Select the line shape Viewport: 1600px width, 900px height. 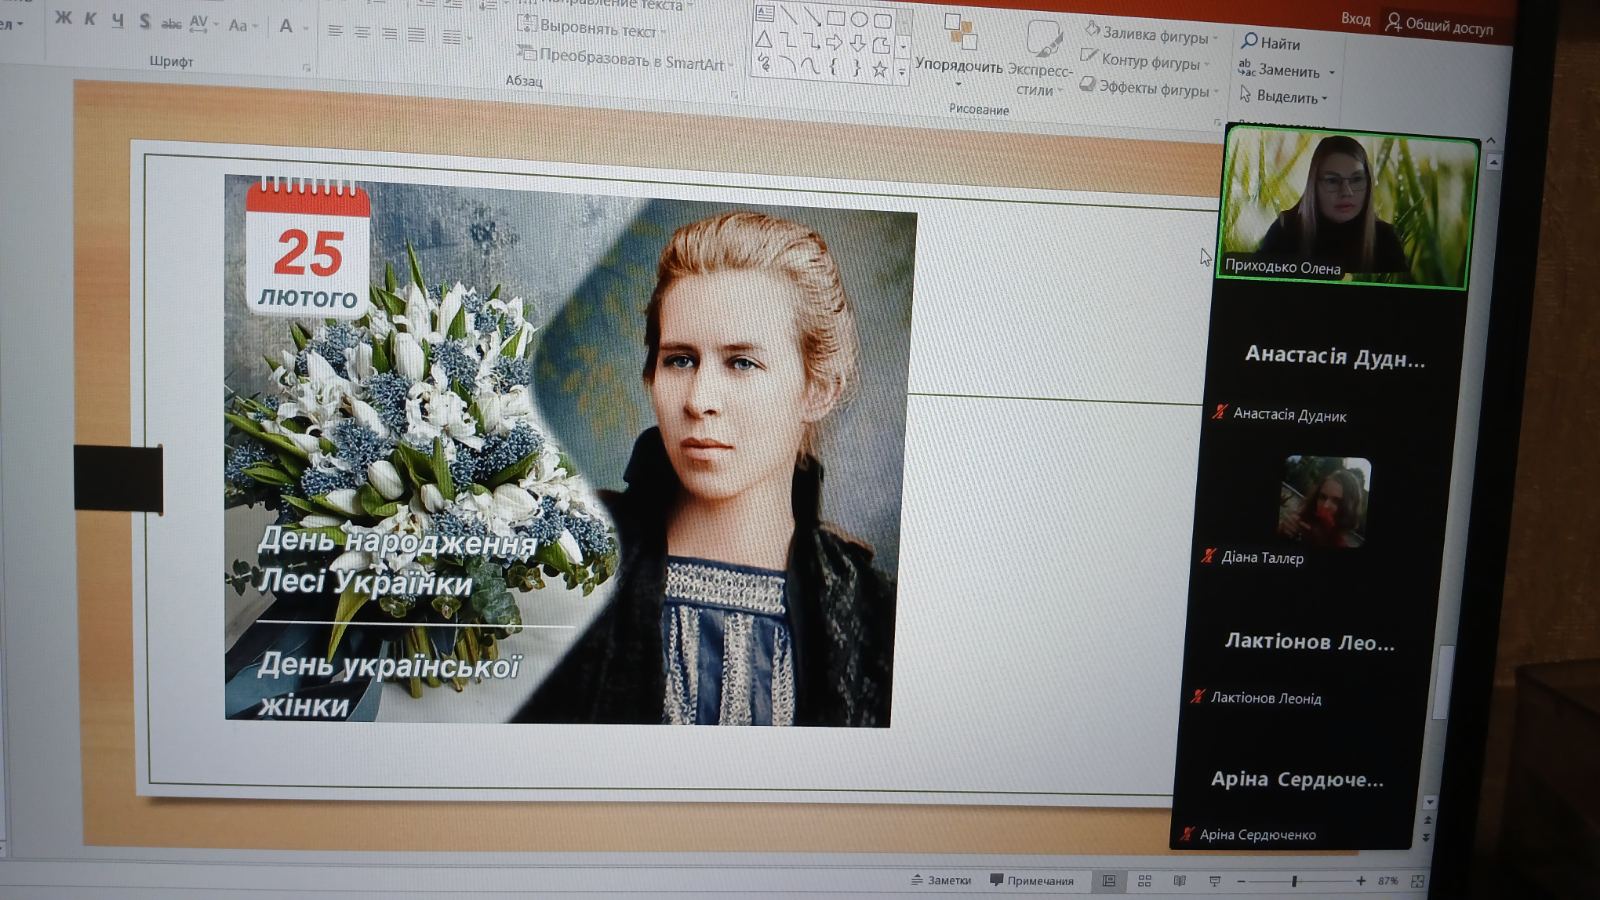click(x=790, y=14)
